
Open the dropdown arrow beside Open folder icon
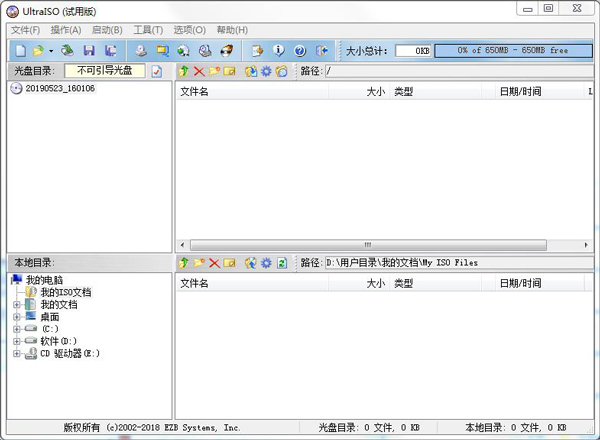(50, 50)
